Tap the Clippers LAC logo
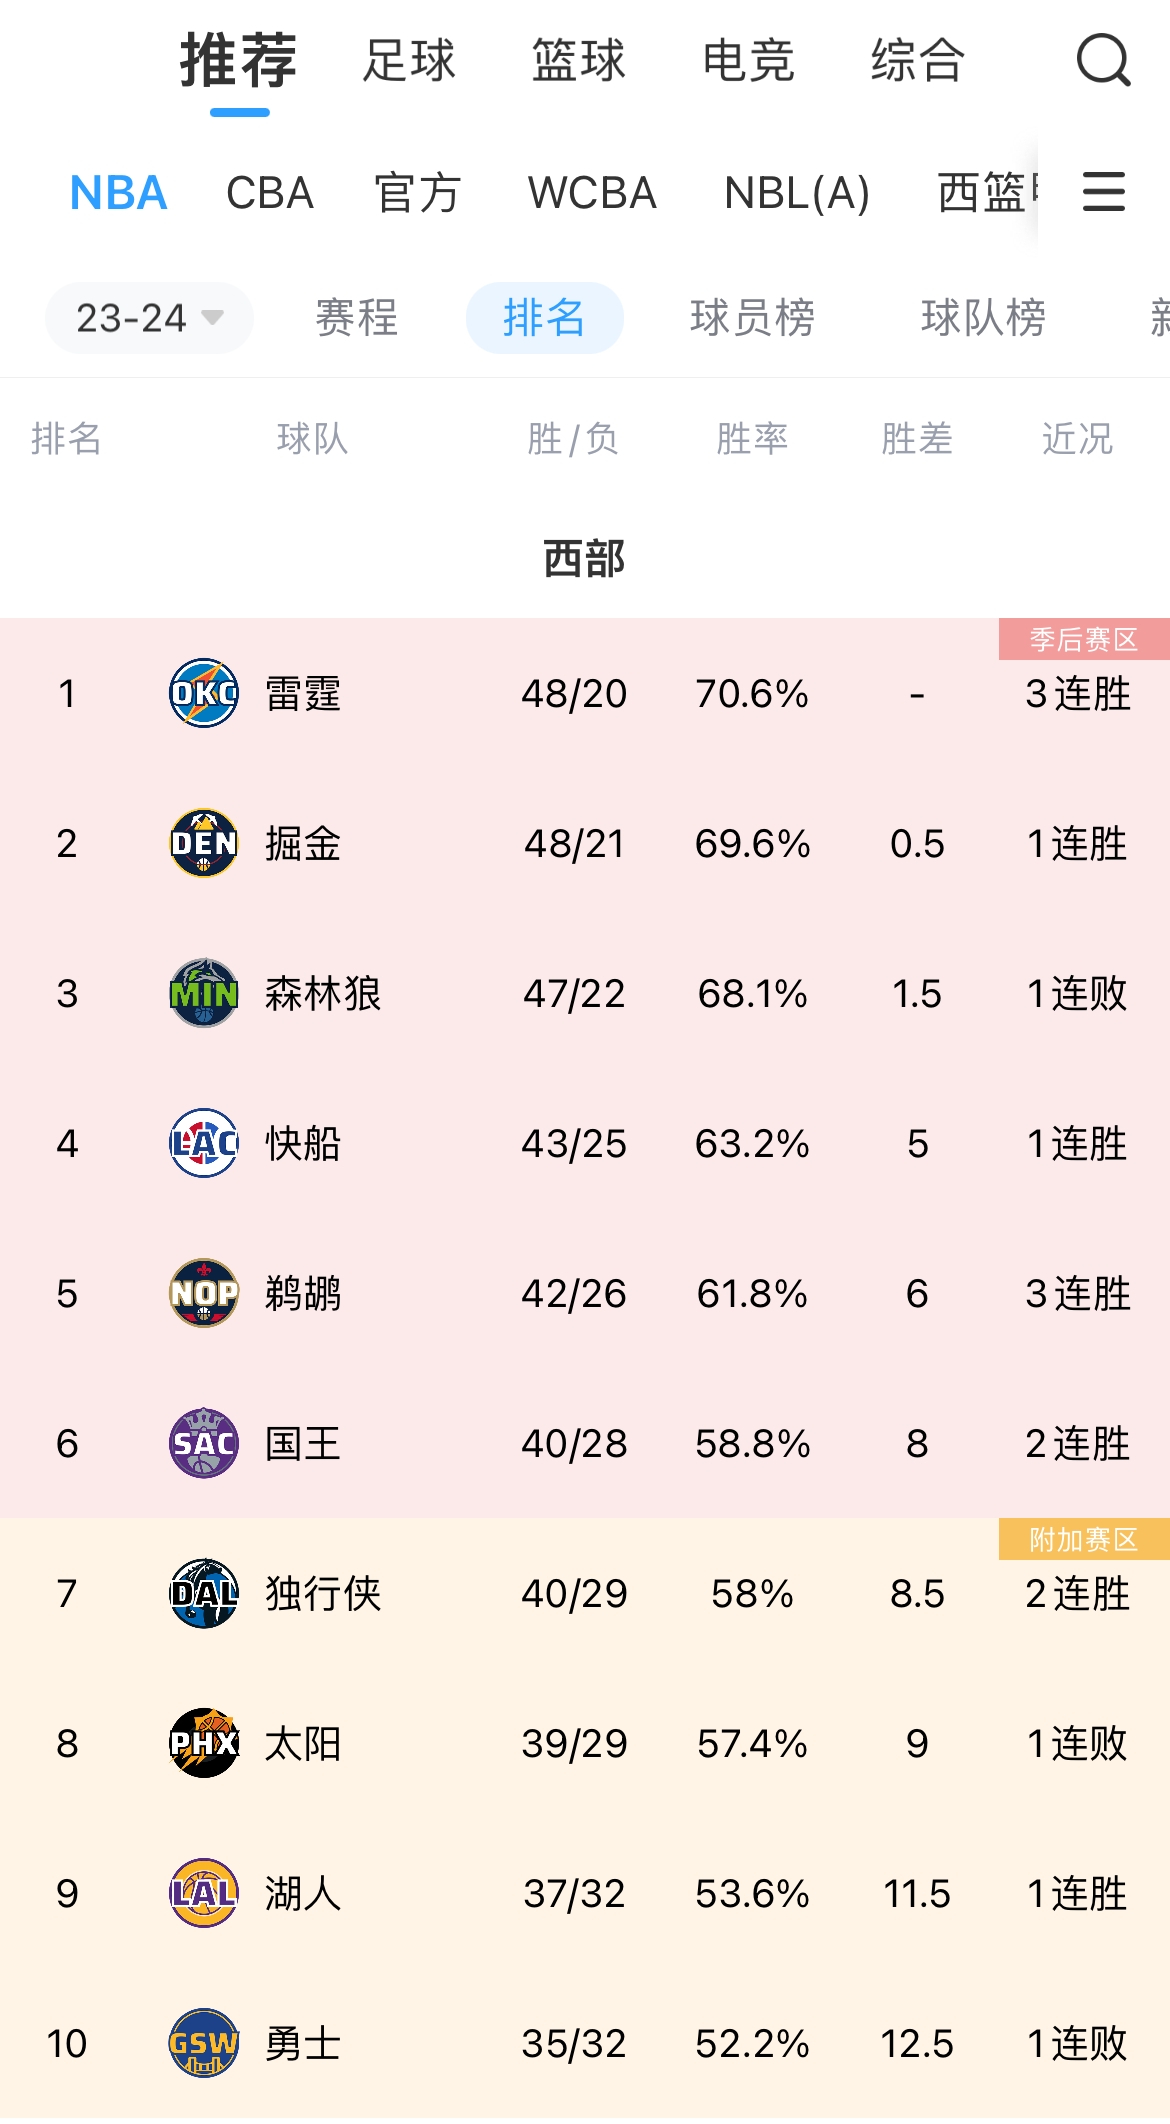The height and width of the screenshot is (2124, 1170). tap(204, 1143)
